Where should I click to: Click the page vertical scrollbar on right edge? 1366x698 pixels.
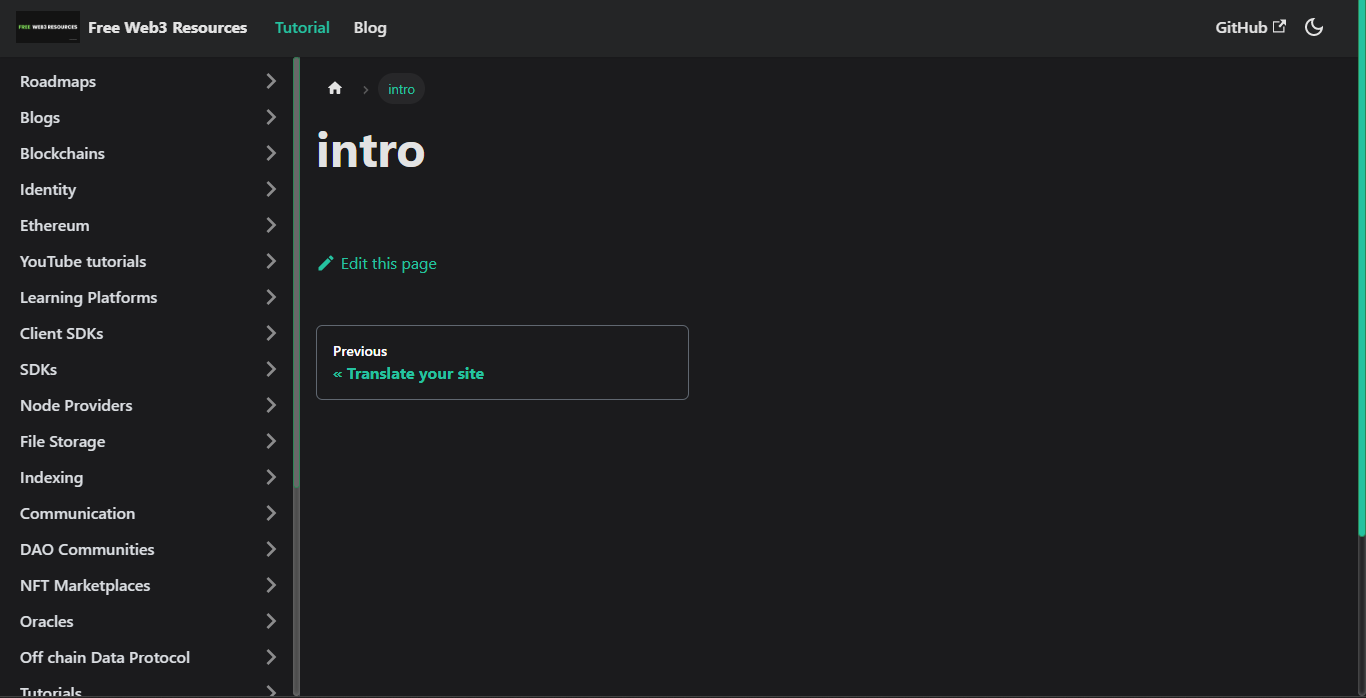click(x=1362, y=270)
